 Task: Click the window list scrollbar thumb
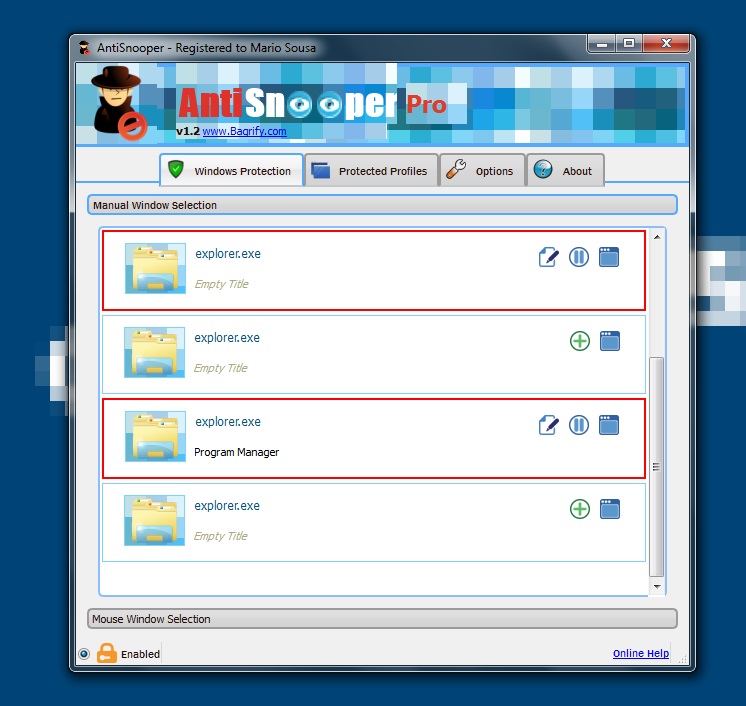[x=657, y=467]
